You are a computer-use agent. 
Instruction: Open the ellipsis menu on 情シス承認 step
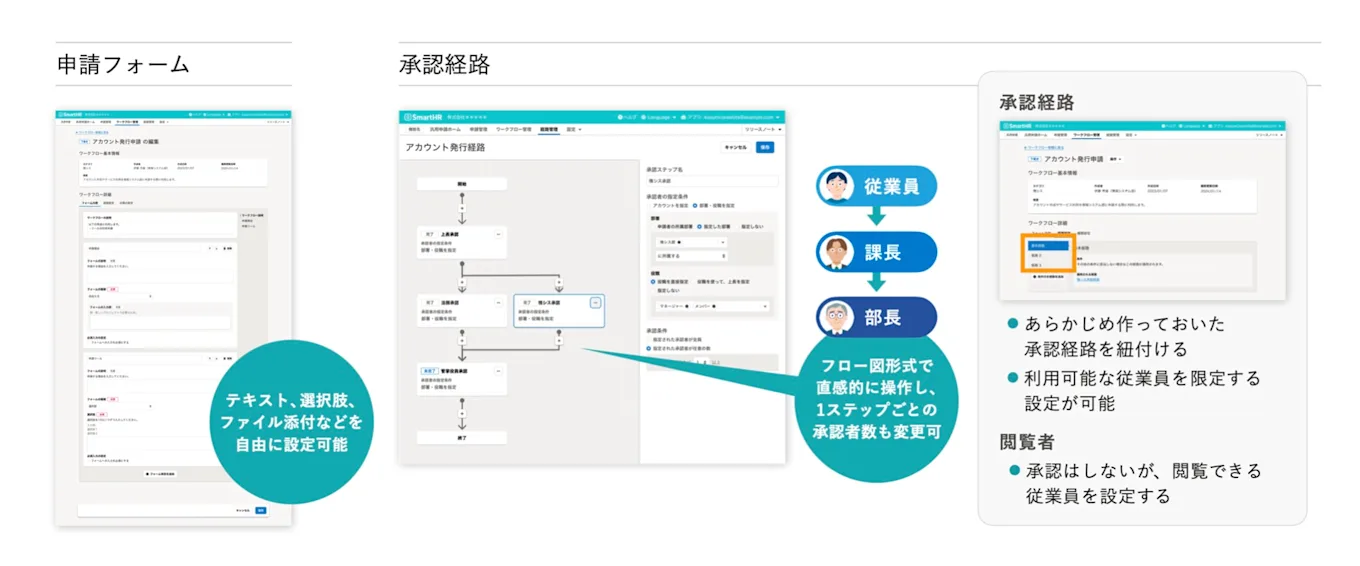[595, 301]
